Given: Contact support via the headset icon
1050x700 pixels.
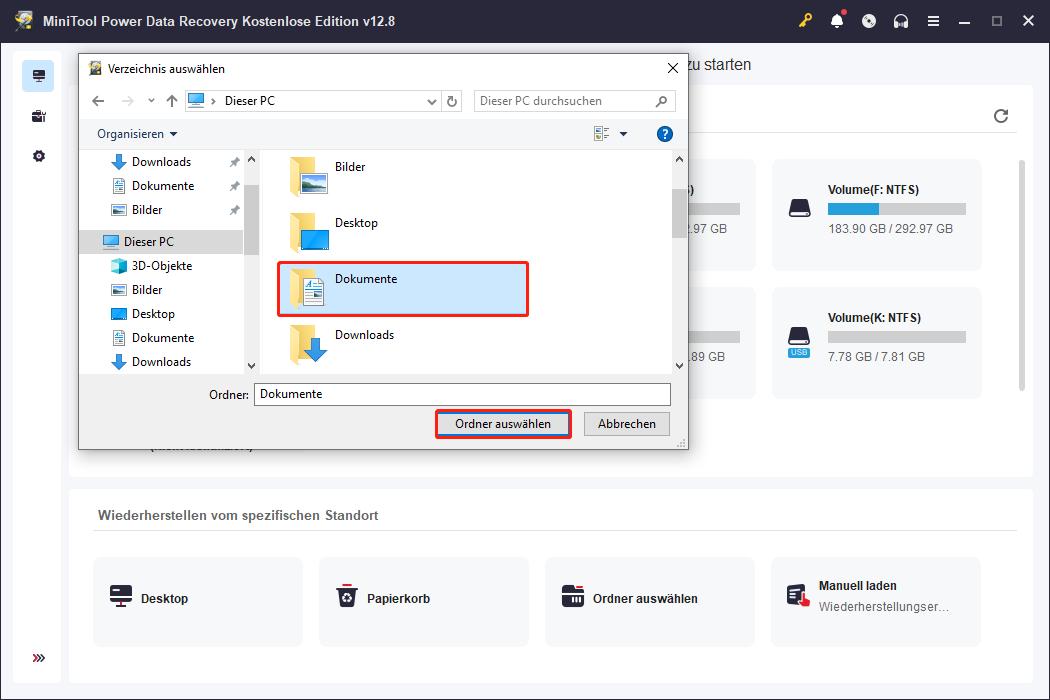Looking at the screenshot, I should pos(901,20).
